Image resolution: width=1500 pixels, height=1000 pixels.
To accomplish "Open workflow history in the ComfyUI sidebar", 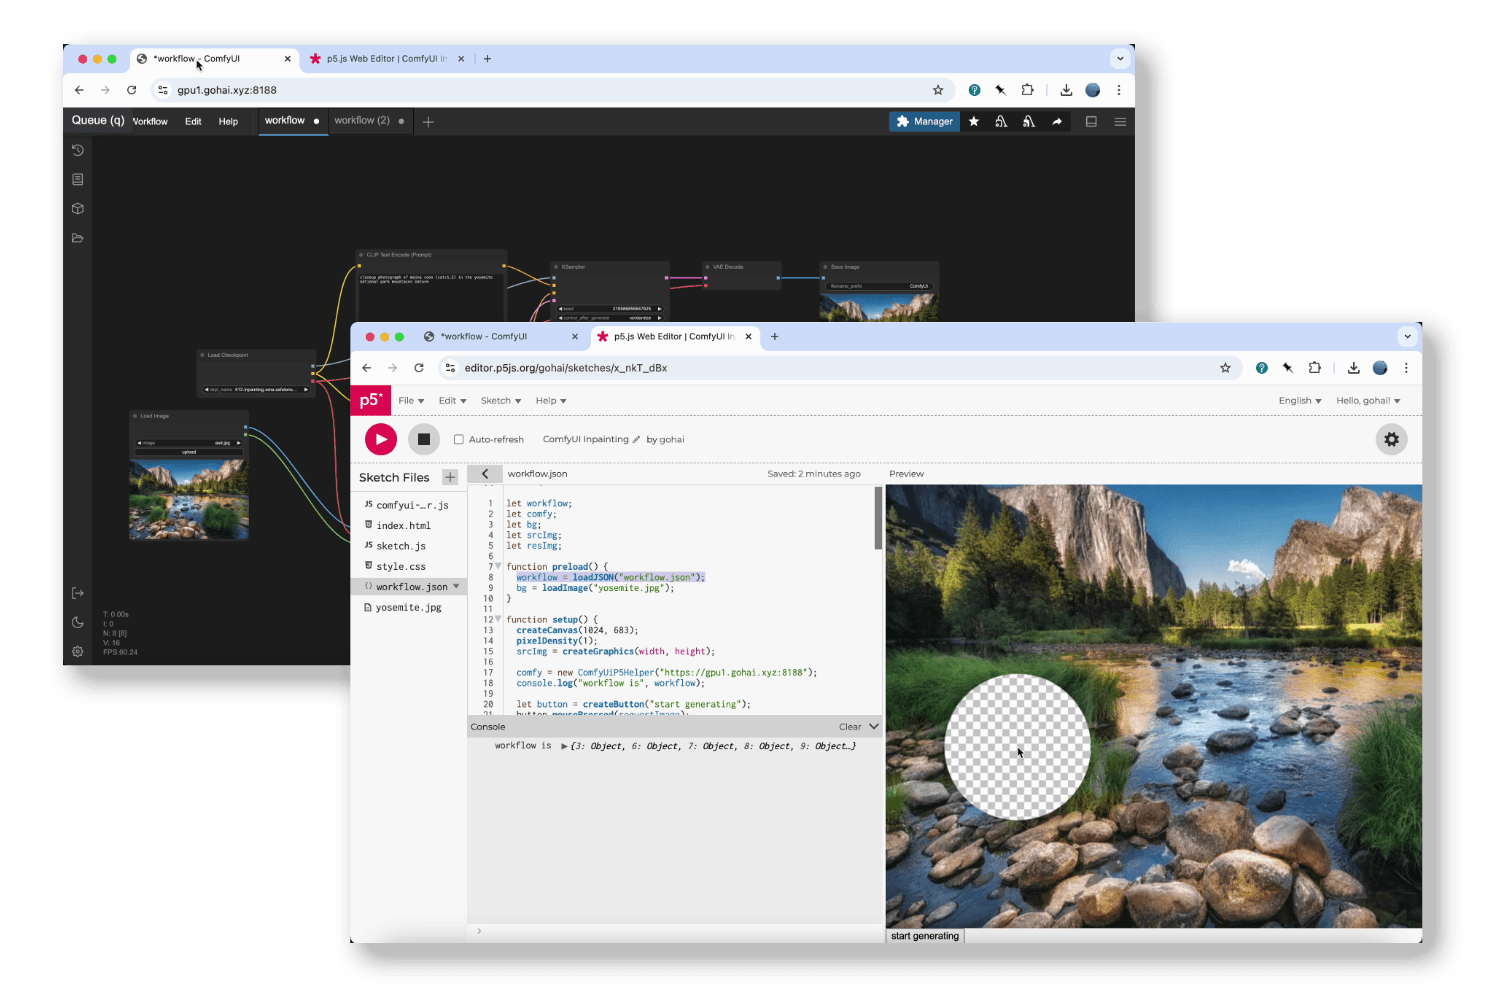I will pyautogui.click(x=78, y=150).
